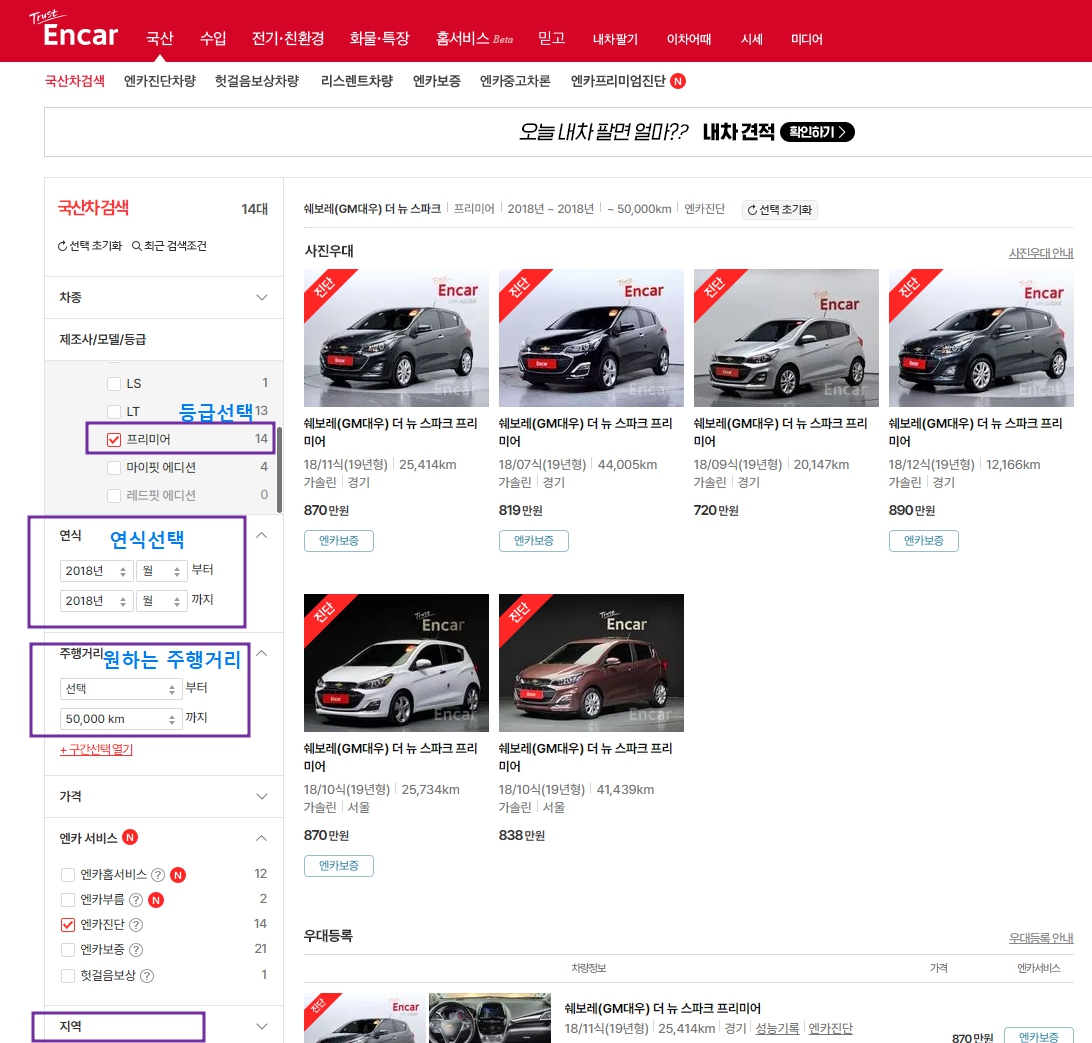Go to the 헛걸음보상차량 sub tab
The width and height of the screenshot is (1092, 1043).
pos(257,81)
